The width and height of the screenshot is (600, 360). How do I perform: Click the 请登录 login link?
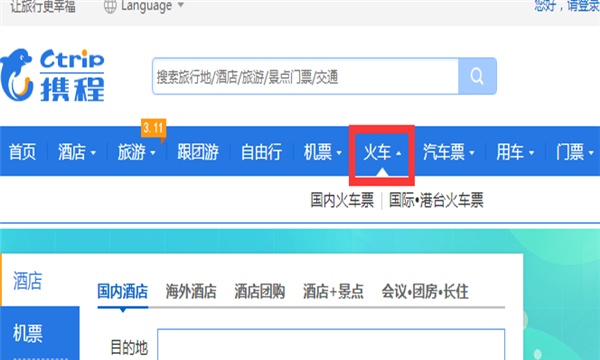584,5
